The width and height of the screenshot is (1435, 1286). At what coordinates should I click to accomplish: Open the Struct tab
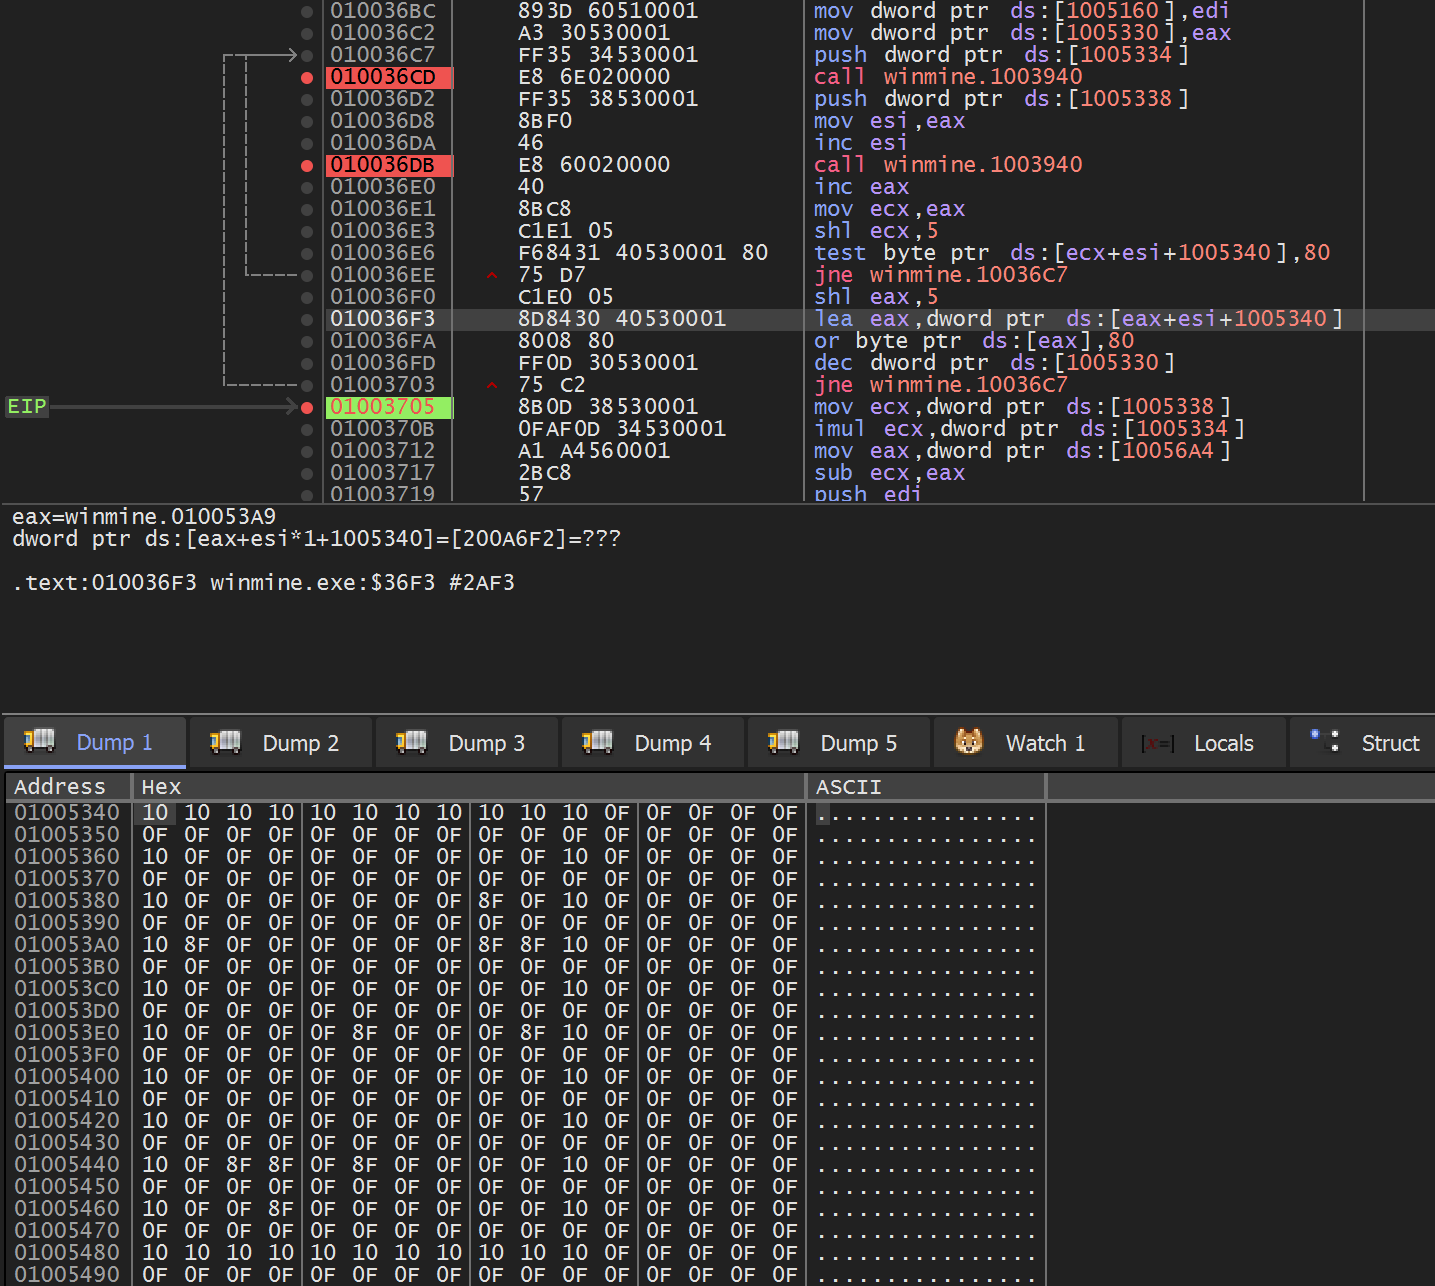point(1364,743)
